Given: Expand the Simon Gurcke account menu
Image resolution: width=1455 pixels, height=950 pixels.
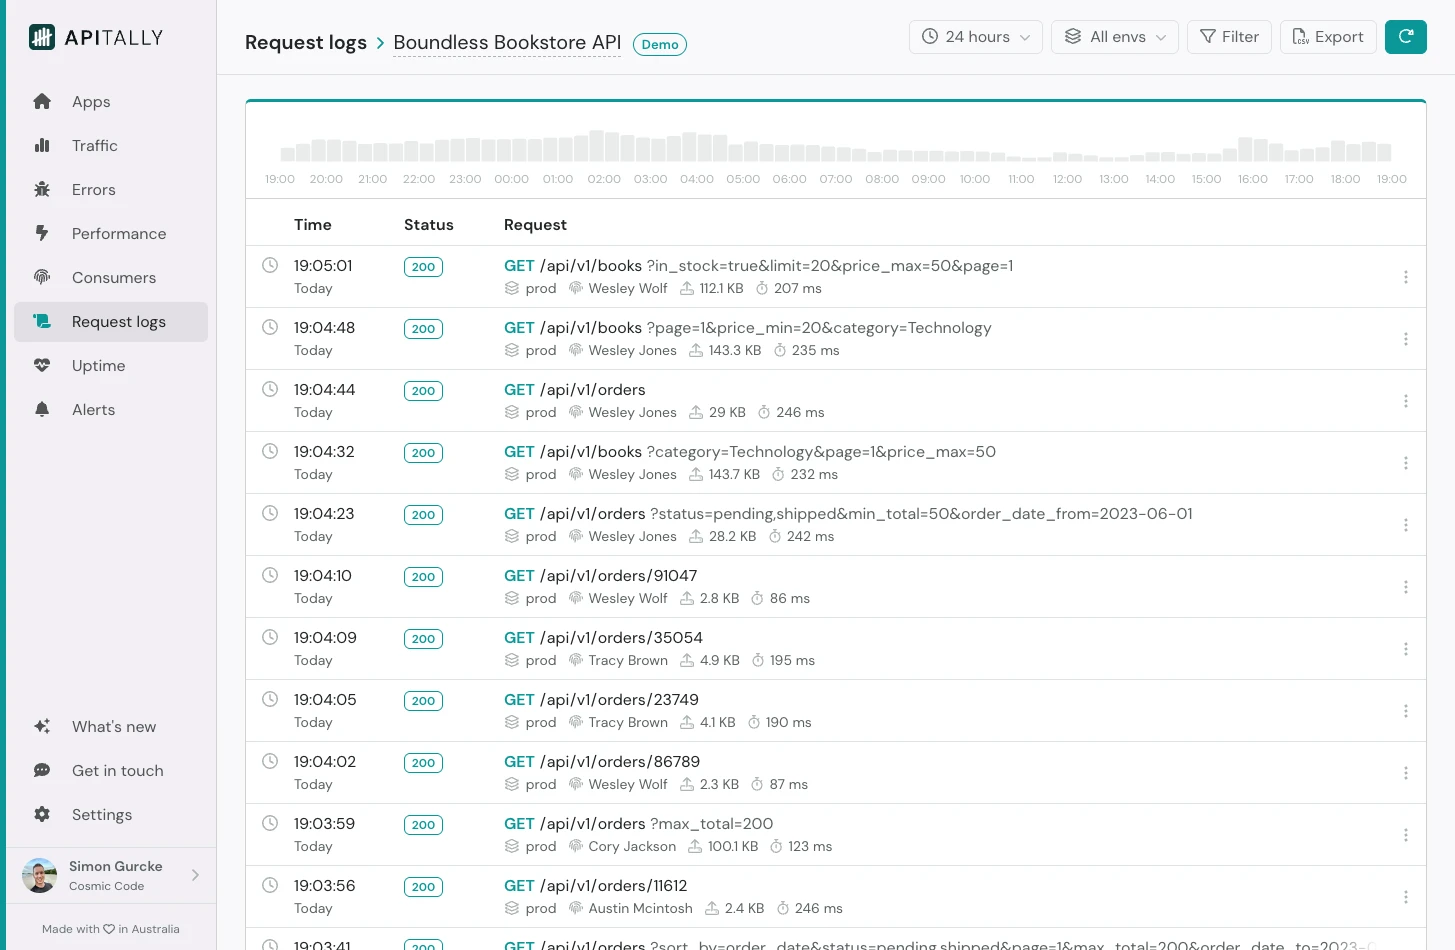Looking at the screenshot, I should click(110, 875).
